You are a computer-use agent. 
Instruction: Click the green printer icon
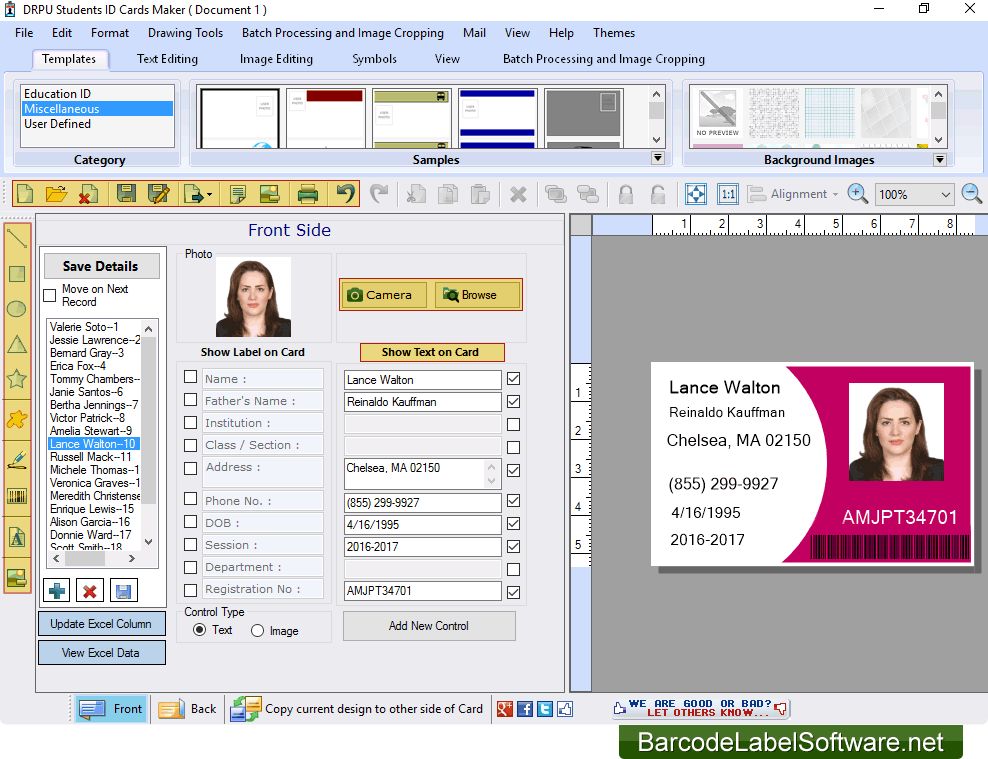(x=307, y=193)
